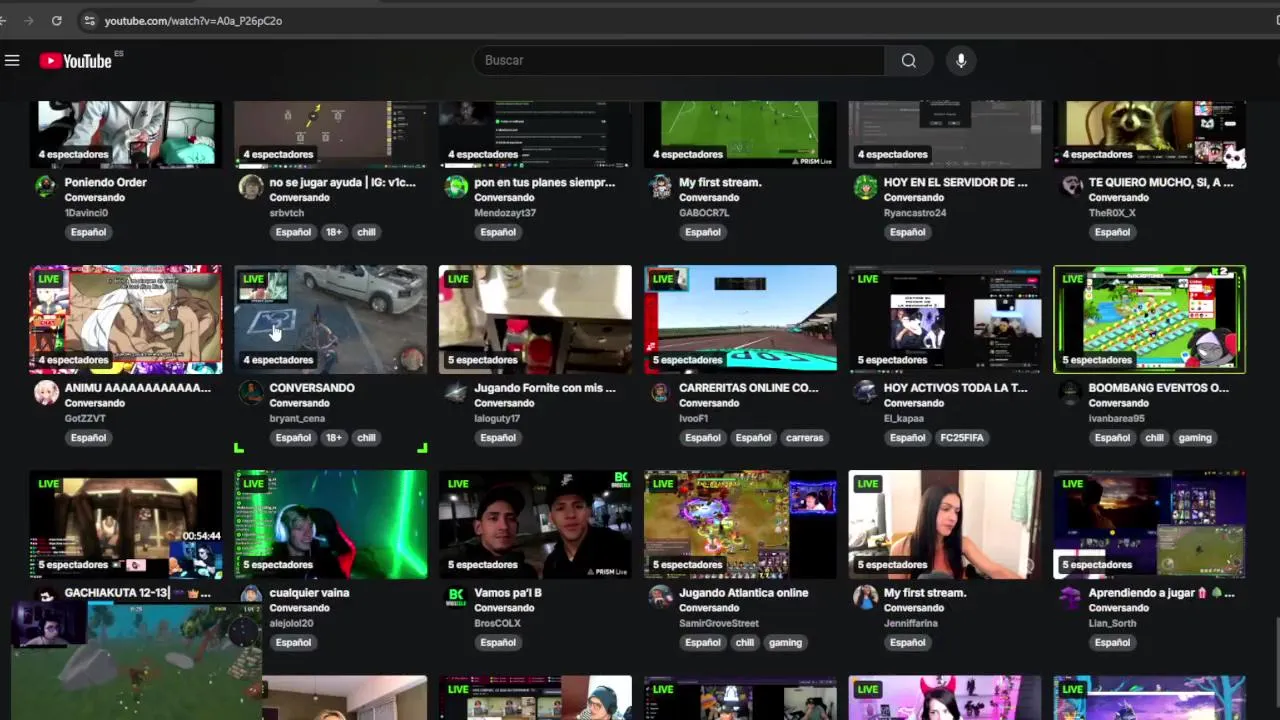Open laloguty17 channel avatar
The height and width of the screenshot is (720, 1280).
[x=456, y=392]
